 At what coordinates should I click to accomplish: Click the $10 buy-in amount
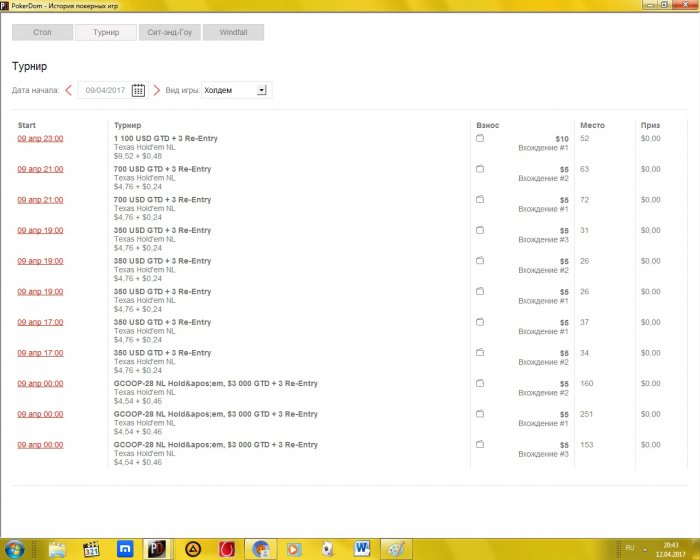562,139
